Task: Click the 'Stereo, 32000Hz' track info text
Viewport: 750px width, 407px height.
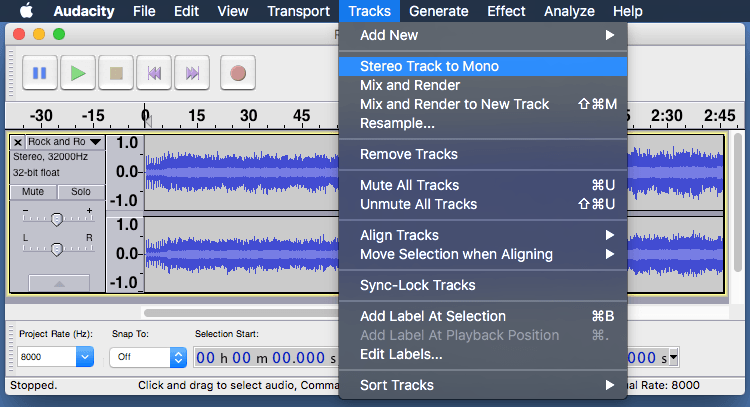Action: pos(50,157)
